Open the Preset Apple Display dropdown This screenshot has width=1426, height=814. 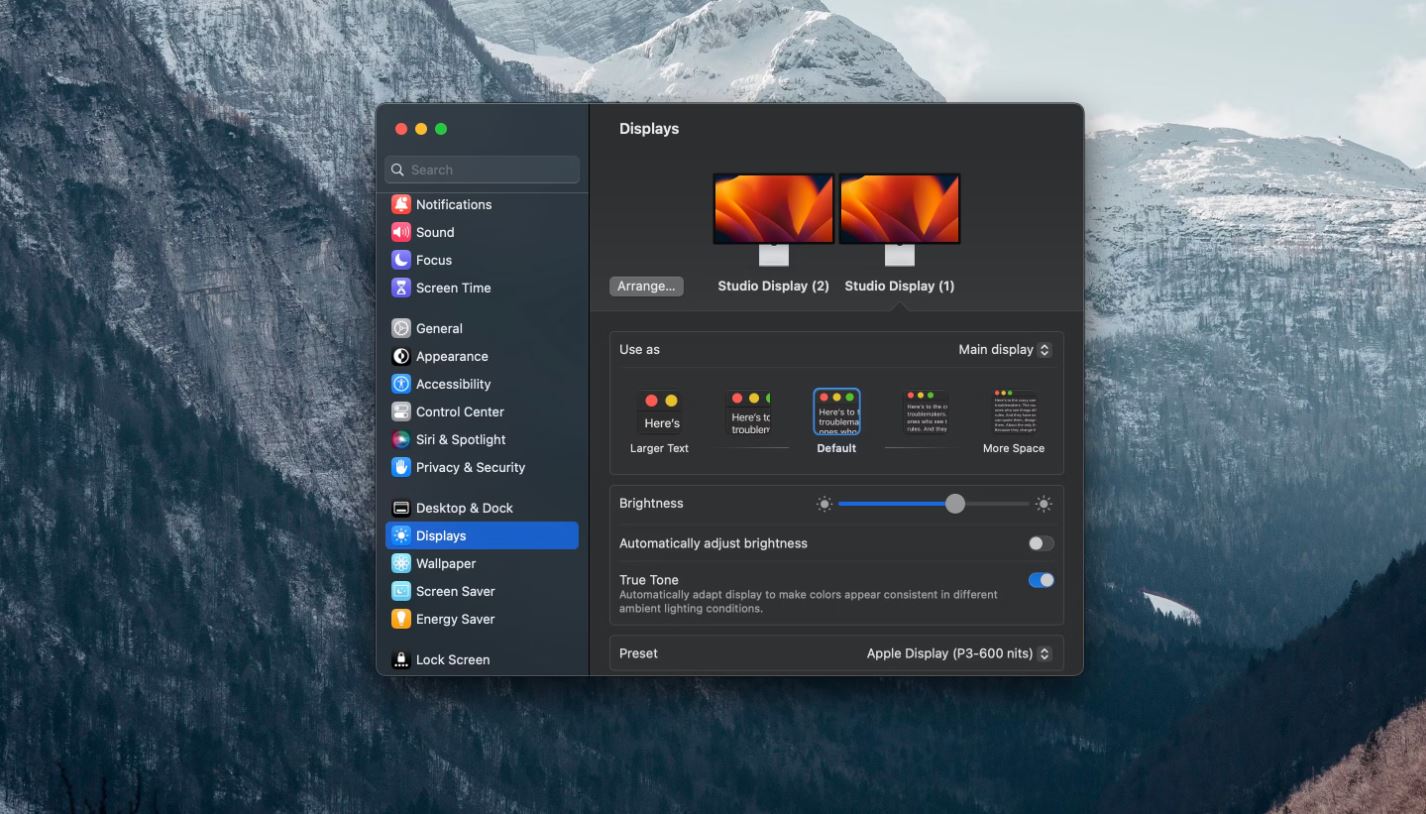[x=959, y=654]
